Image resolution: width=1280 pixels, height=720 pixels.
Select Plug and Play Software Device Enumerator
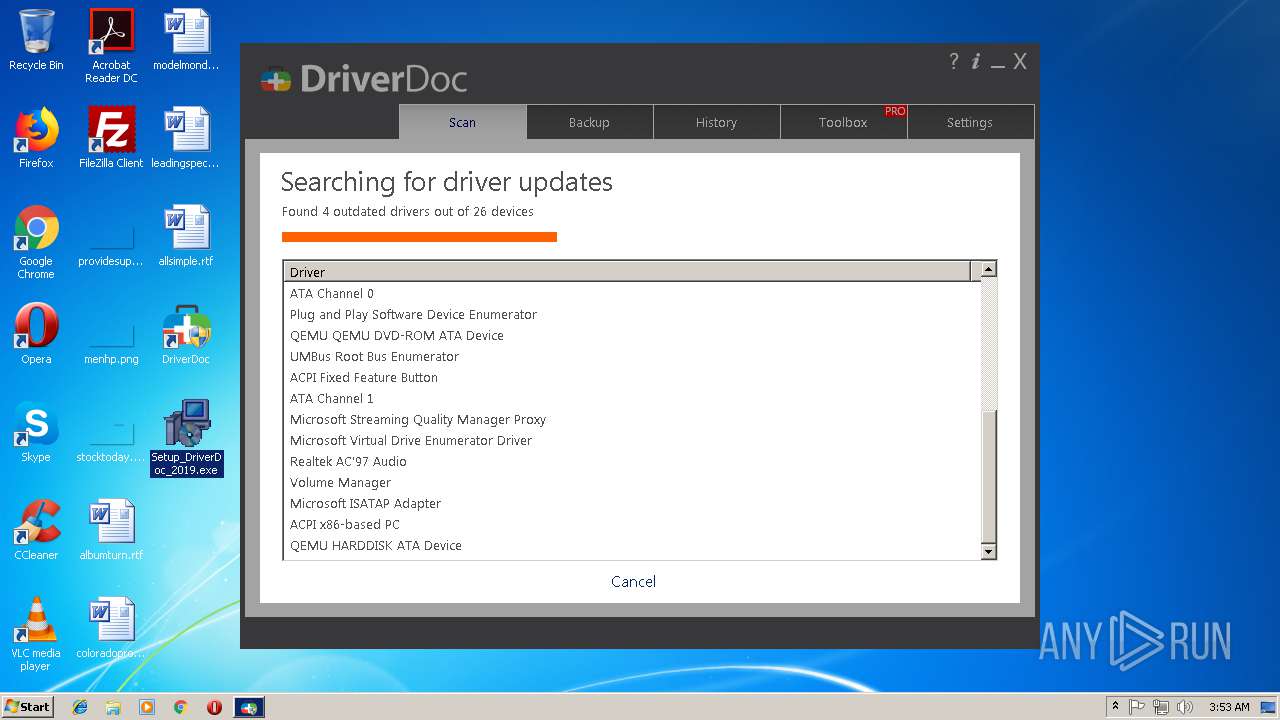[x=631, y=314]
